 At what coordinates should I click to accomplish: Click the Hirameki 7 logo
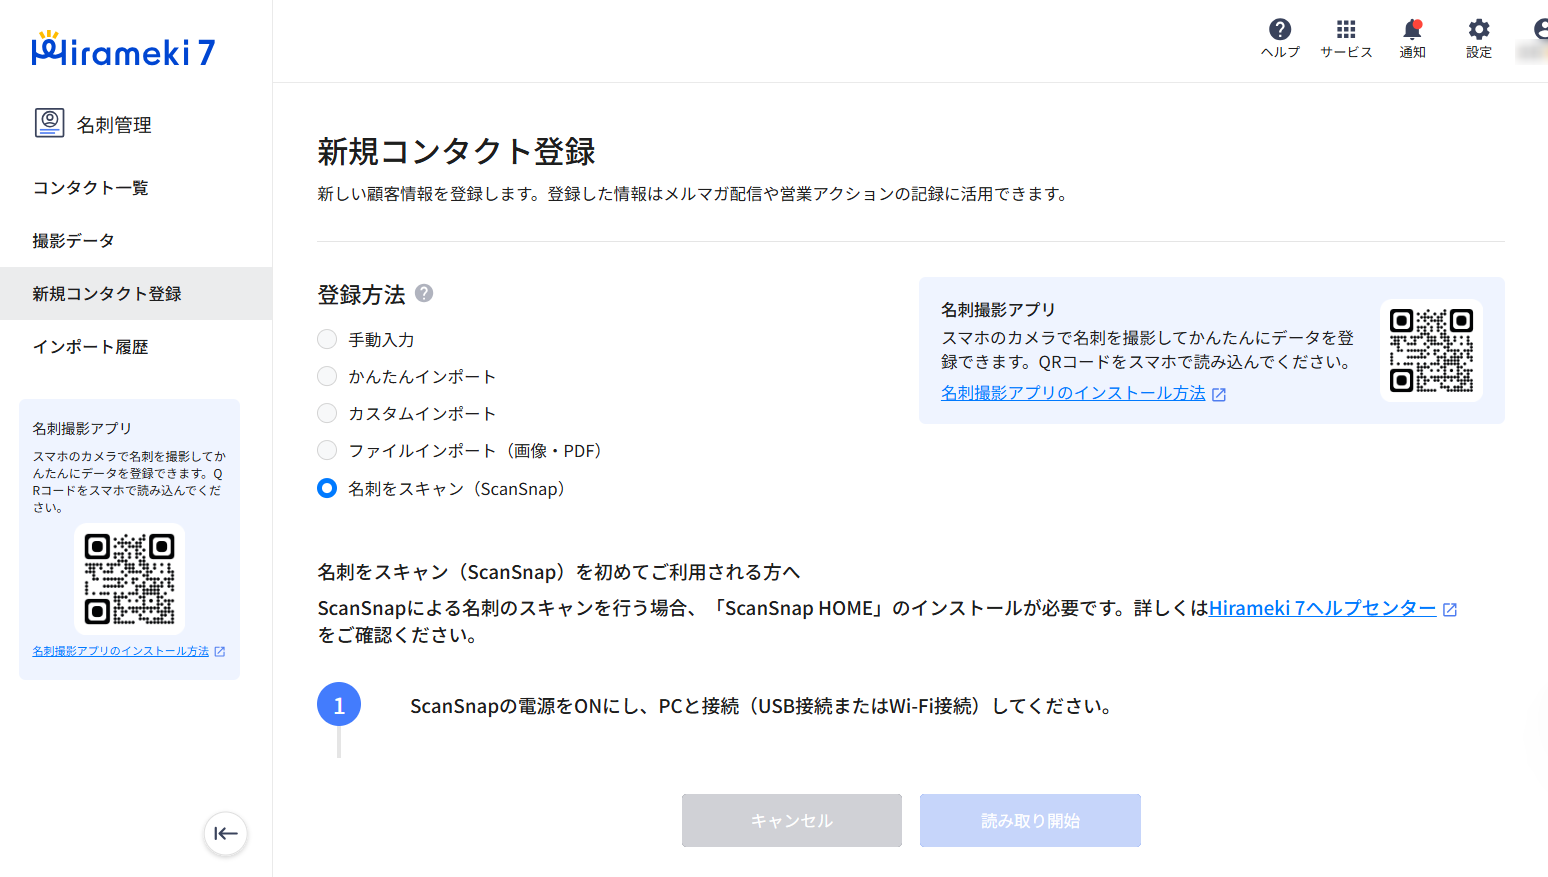coord(123,50)
